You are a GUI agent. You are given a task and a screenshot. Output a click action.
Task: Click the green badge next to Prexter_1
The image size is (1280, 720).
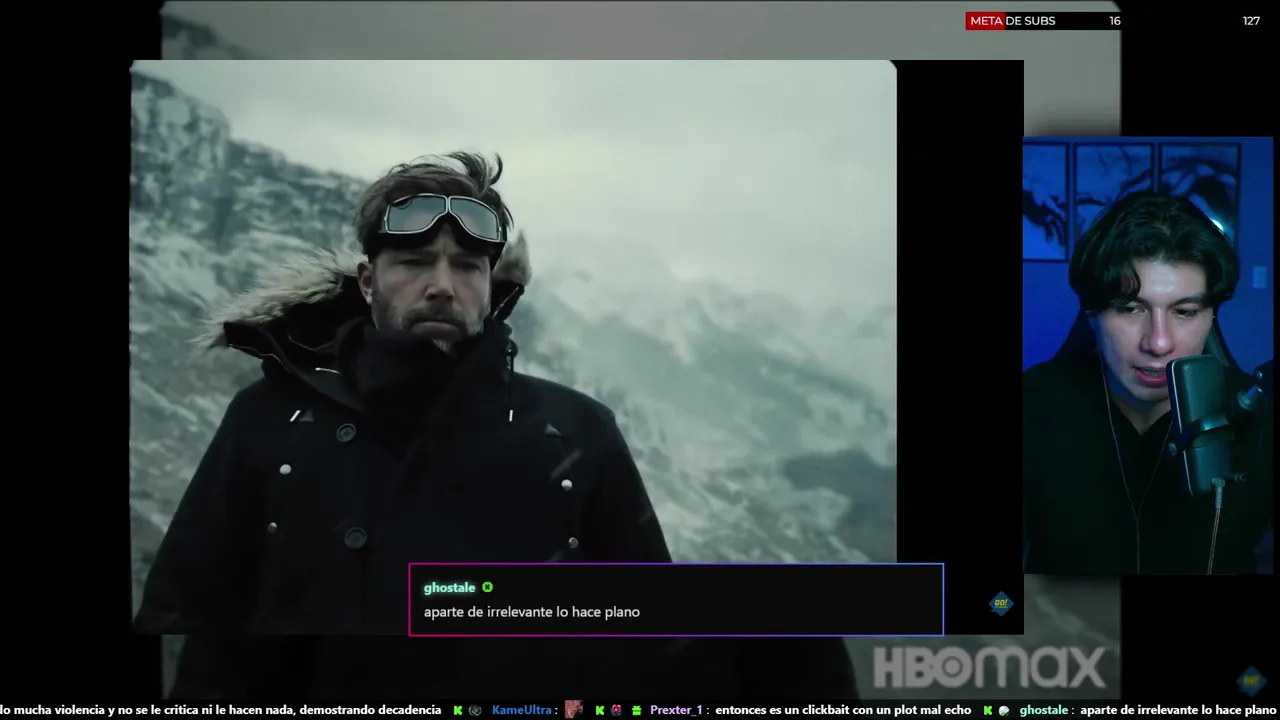[635, 710]
